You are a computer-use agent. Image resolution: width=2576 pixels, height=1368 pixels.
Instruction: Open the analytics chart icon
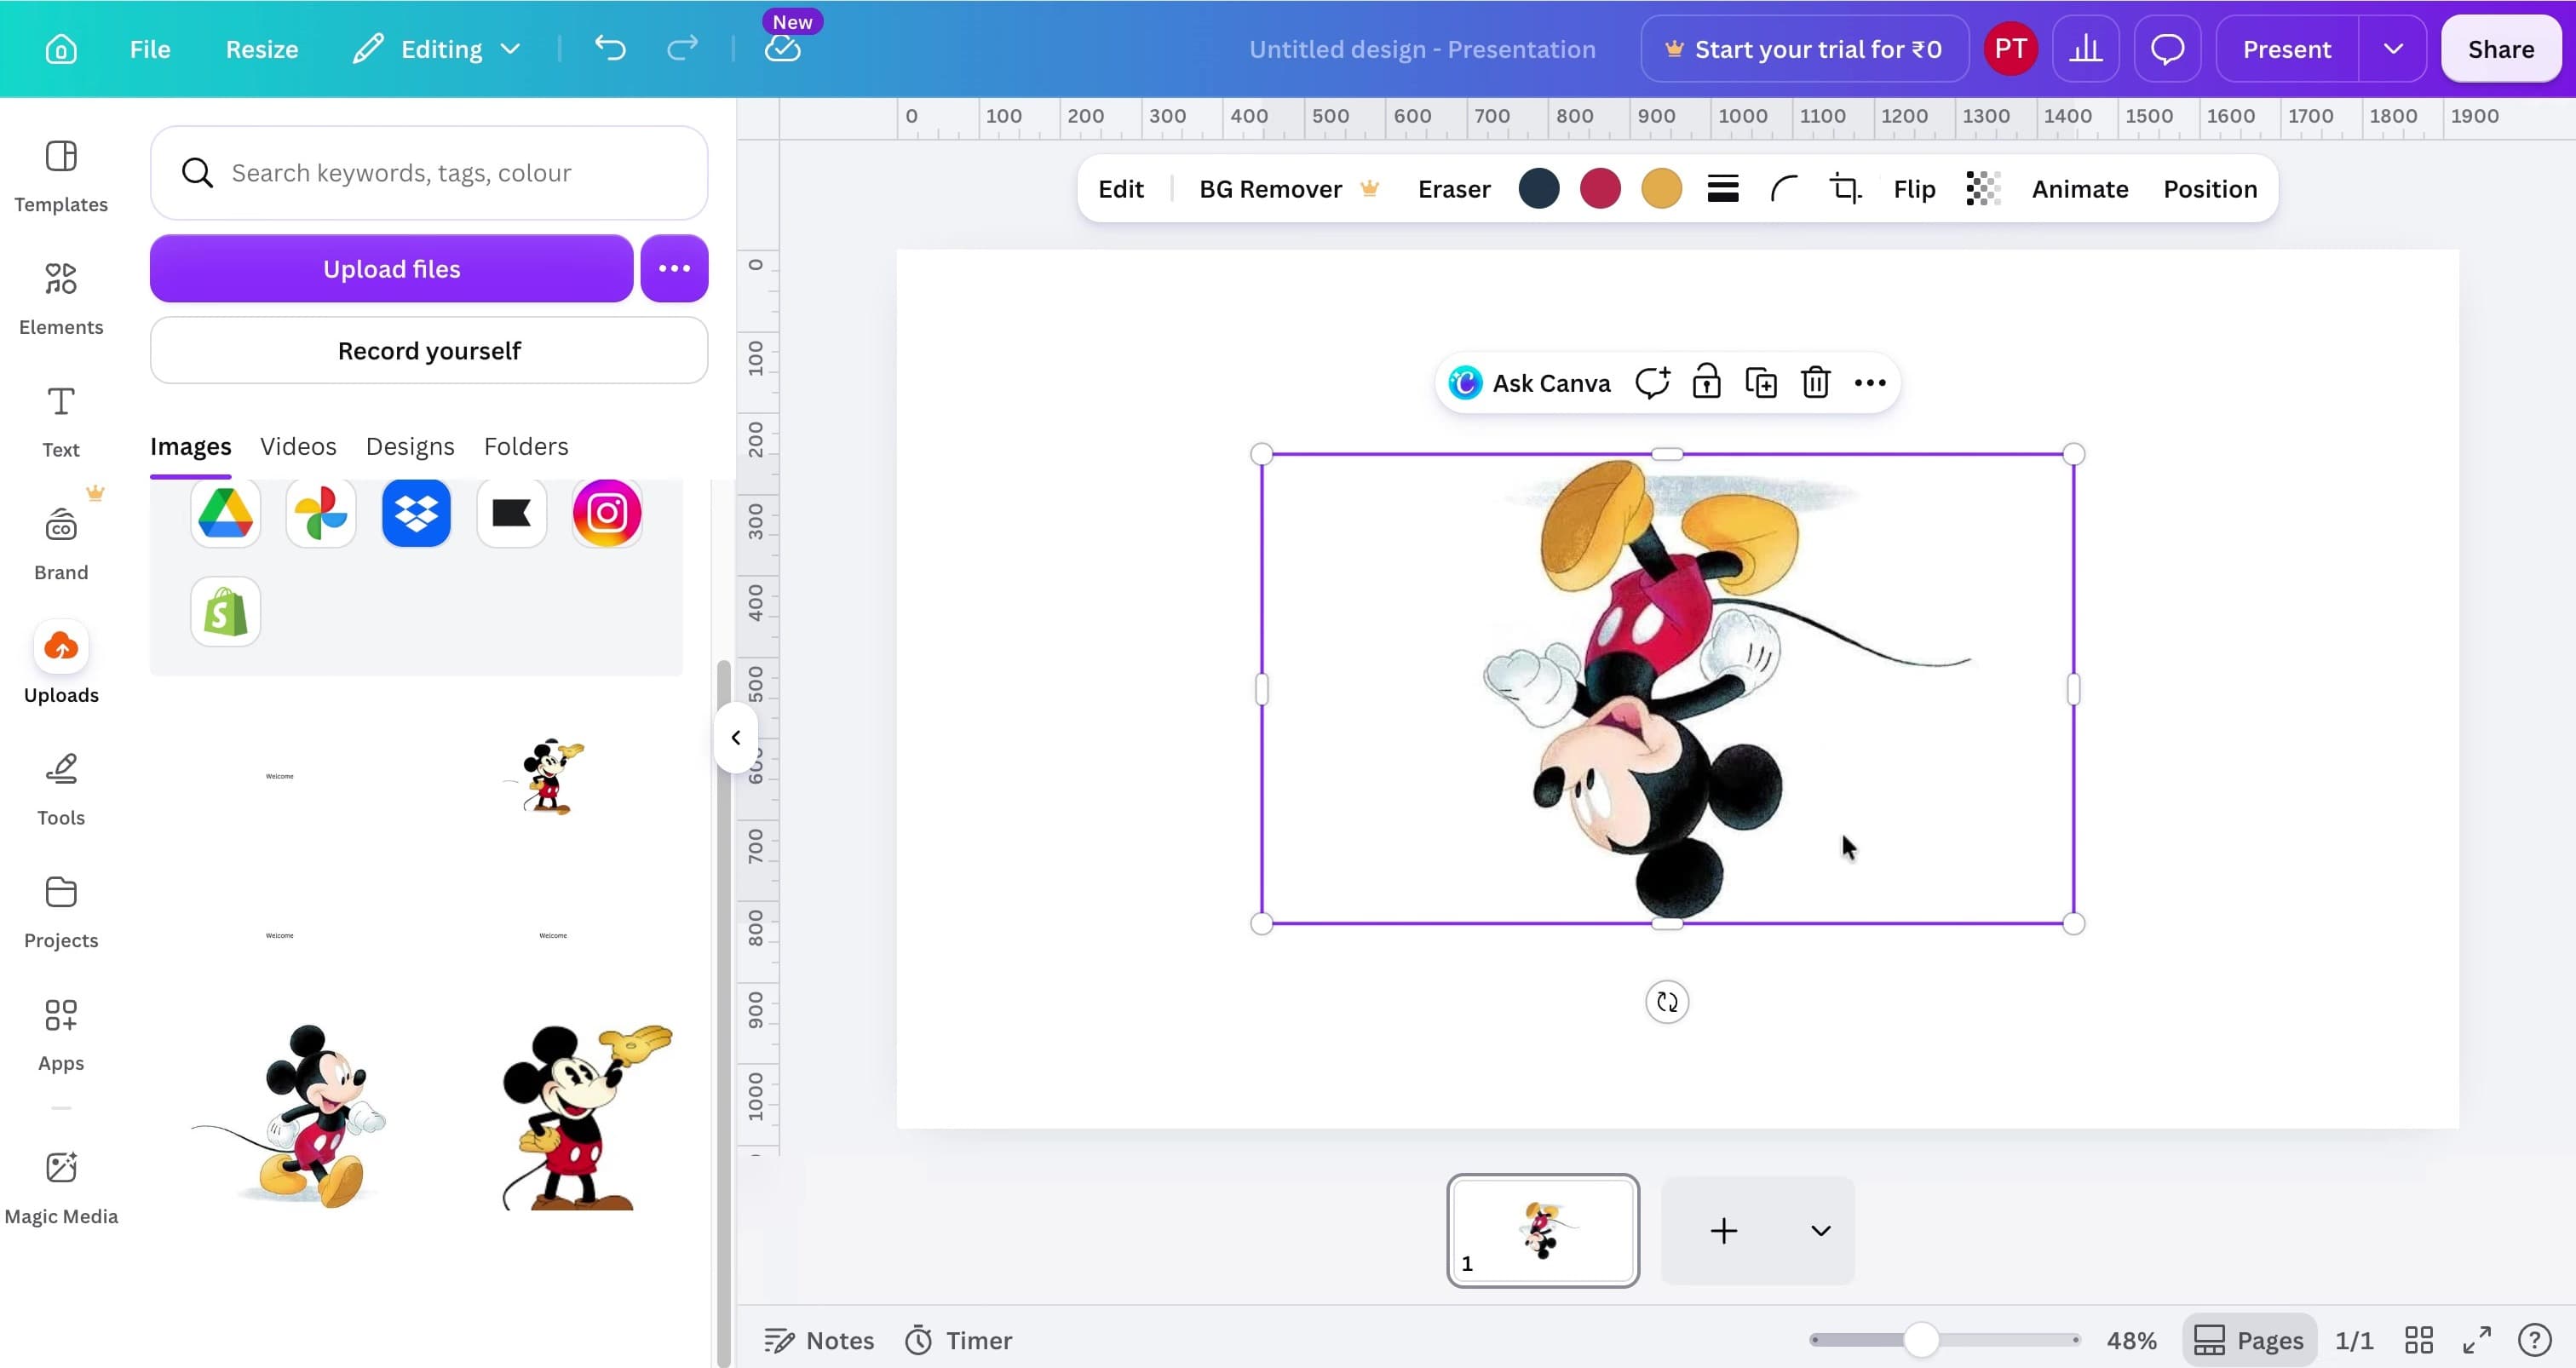(2085, 49)
